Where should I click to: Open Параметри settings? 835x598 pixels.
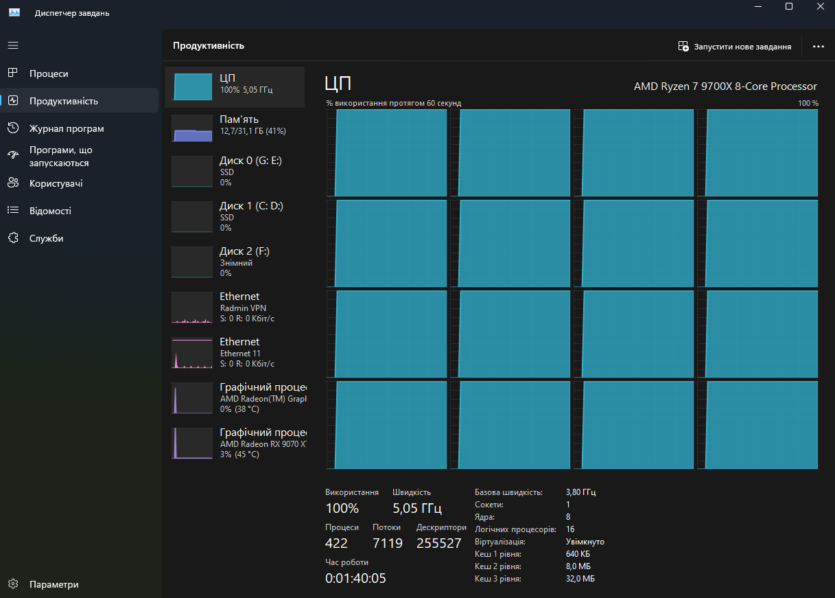pyautogui.click(x=79, y=584)
